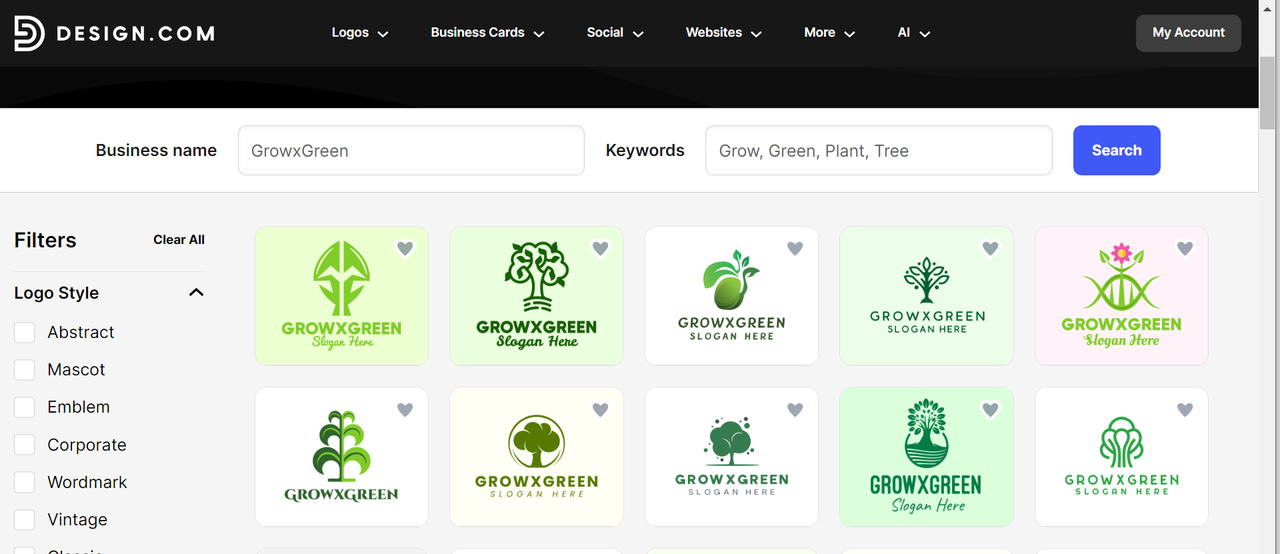Open the tree-in-globe green logo
This screenshot has width=1280, height=554.
coord(927,457)
